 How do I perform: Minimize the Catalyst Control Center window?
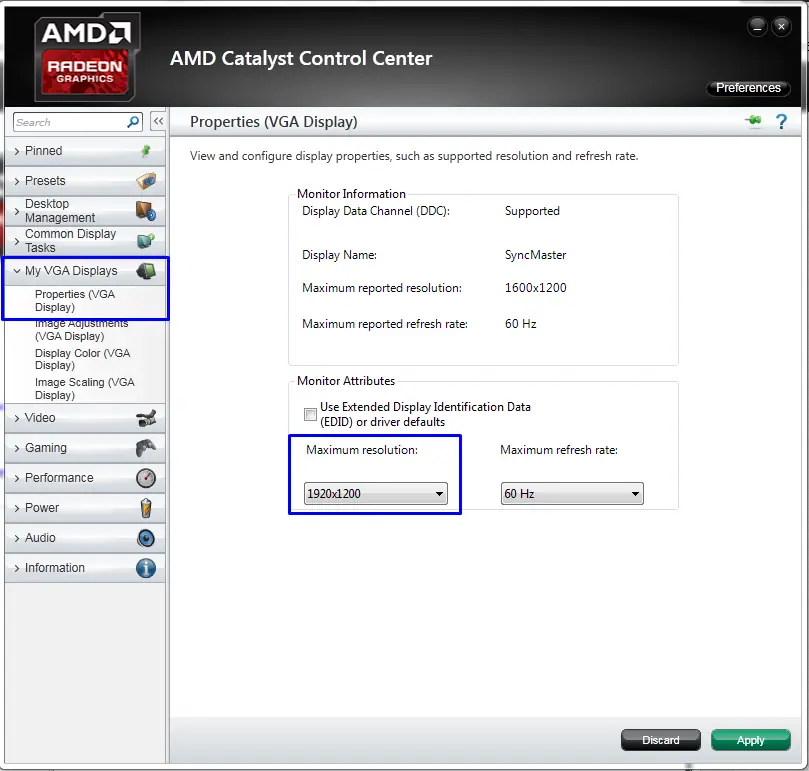click(x=757, y=27)
